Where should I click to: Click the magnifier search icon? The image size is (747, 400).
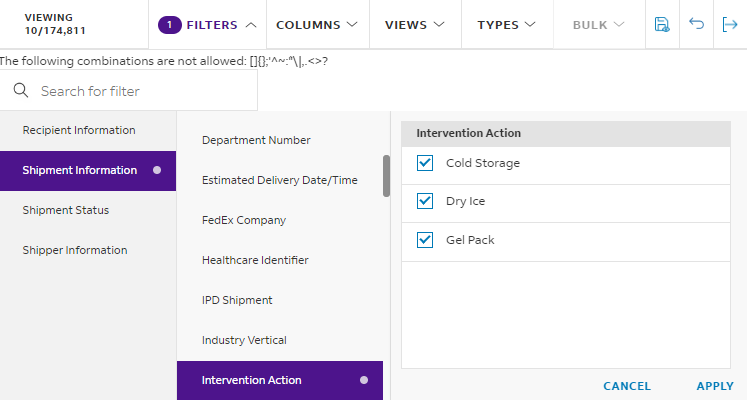click(x=20, y=90)
